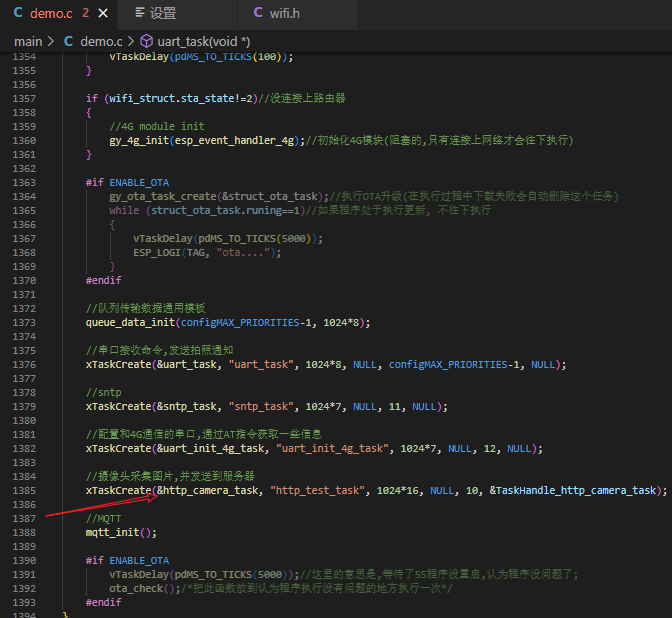This screenshot has height=618, width=672.
Task: Click line number 1376 in gutter
Action: click(x=24, y=365)
